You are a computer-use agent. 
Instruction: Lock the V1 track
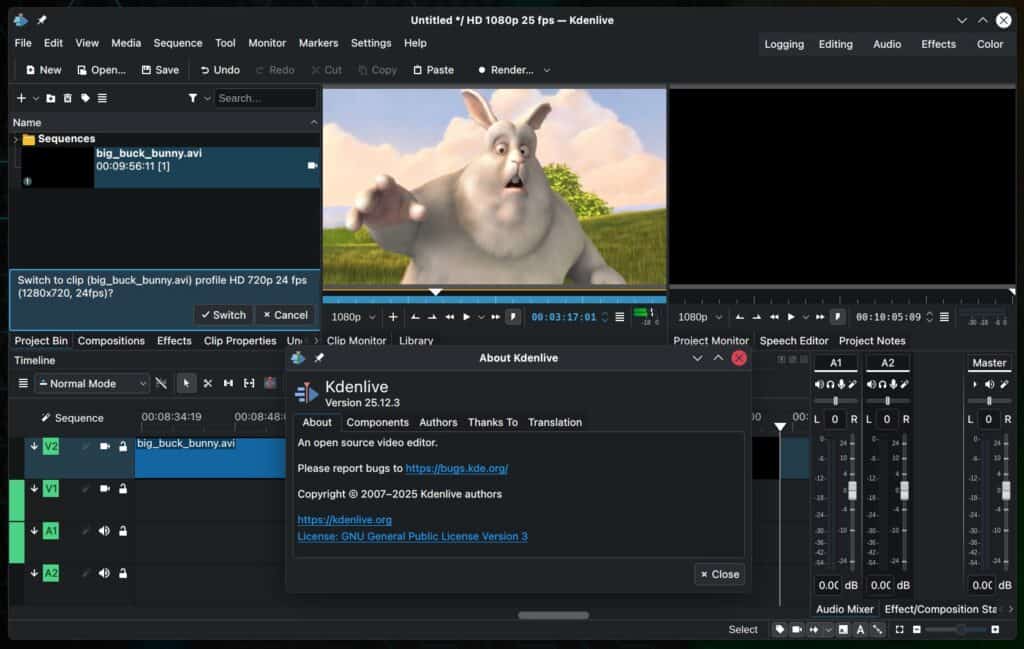point(123,489)
